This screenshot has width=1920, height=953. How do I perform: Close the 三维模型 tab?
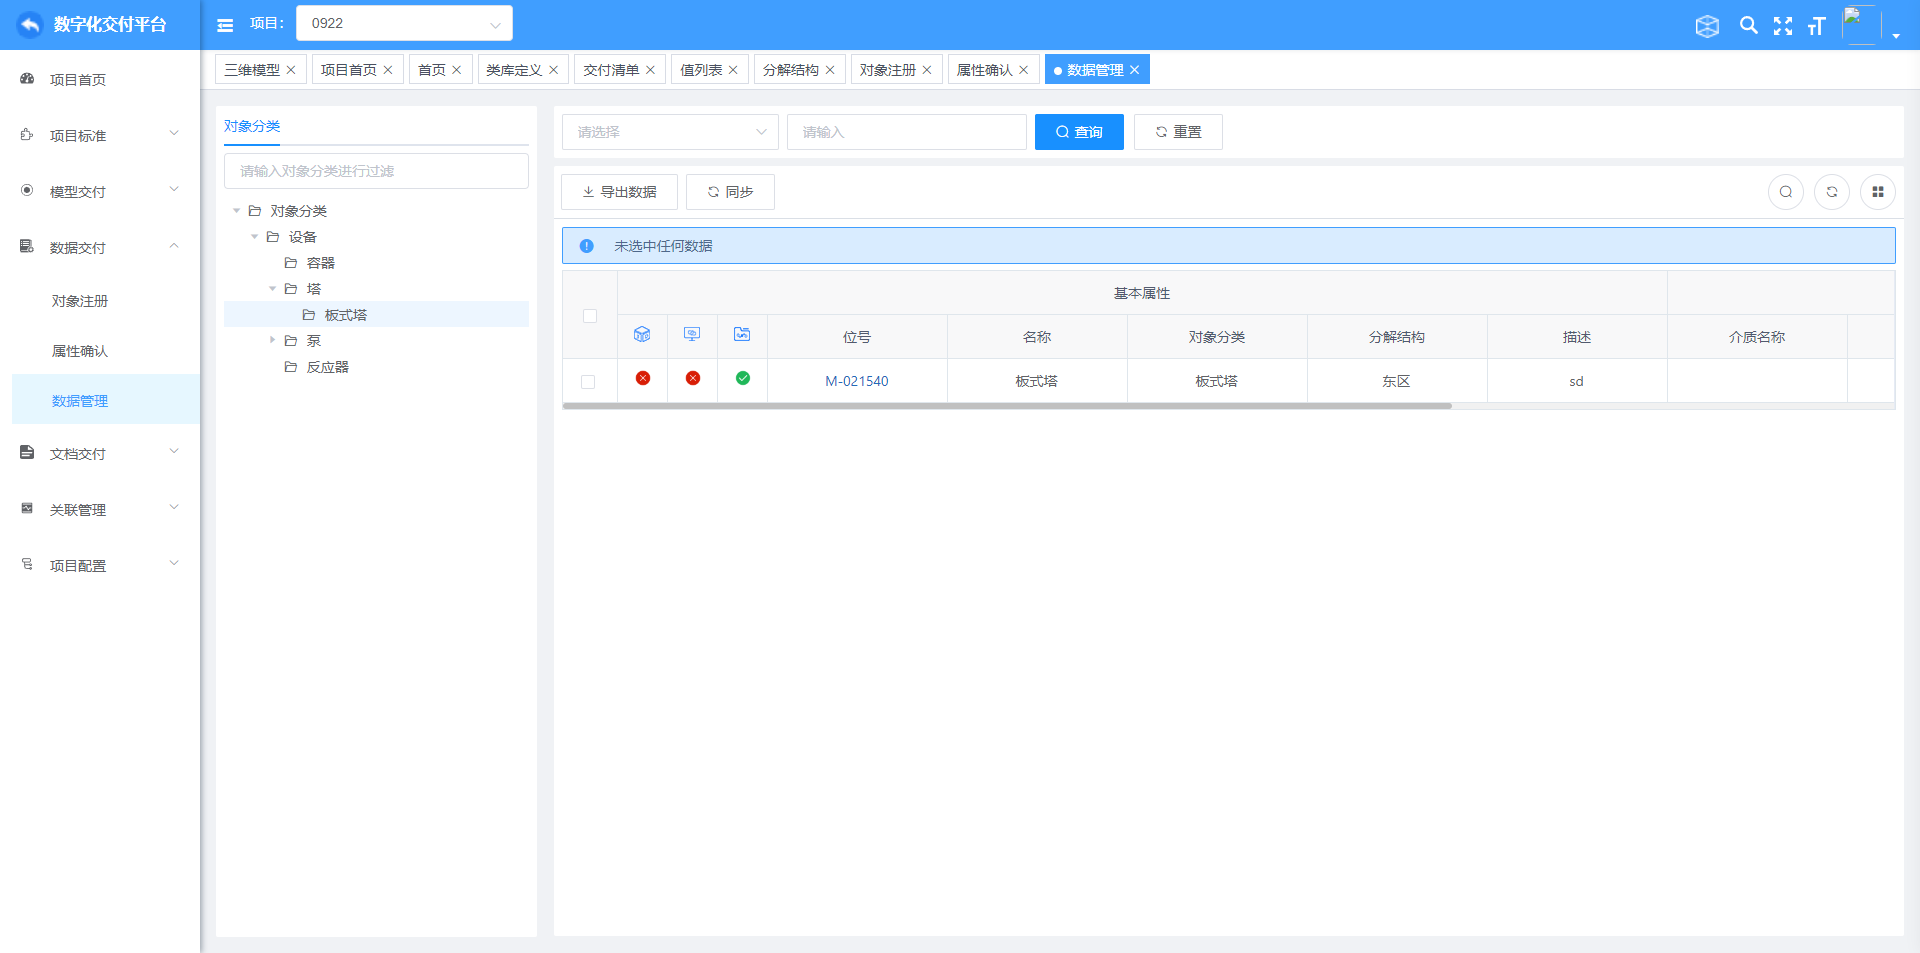[x=291, y=70]
